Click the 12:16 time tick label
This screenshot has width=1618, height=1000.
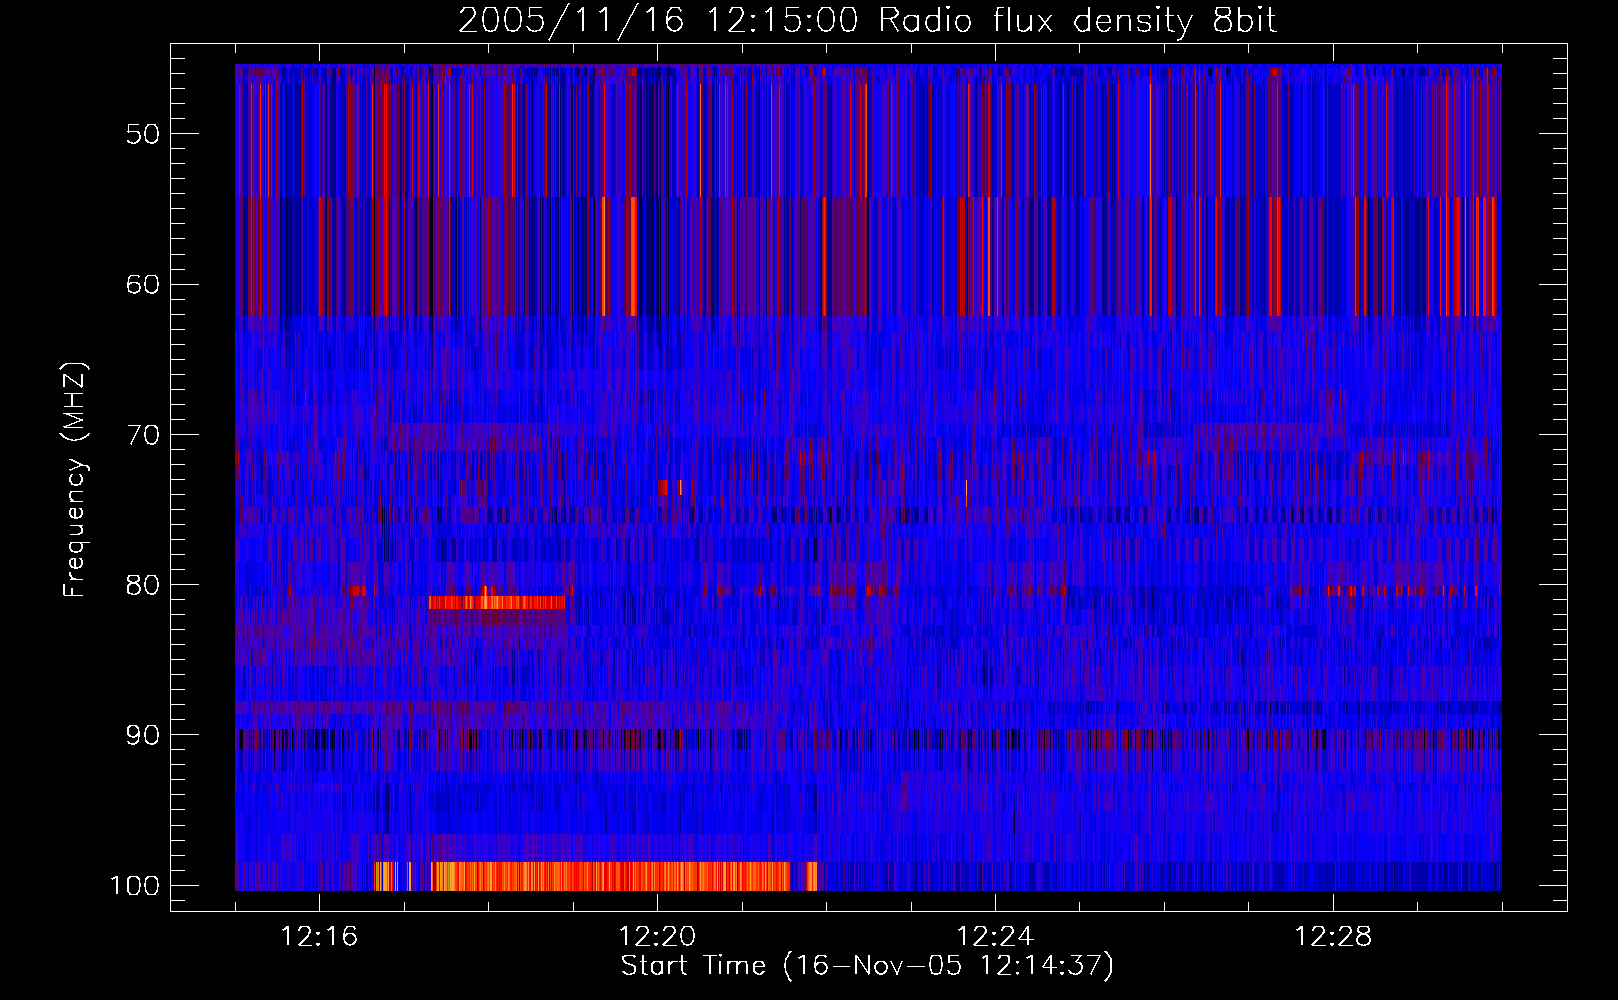(x=319, y=937)
